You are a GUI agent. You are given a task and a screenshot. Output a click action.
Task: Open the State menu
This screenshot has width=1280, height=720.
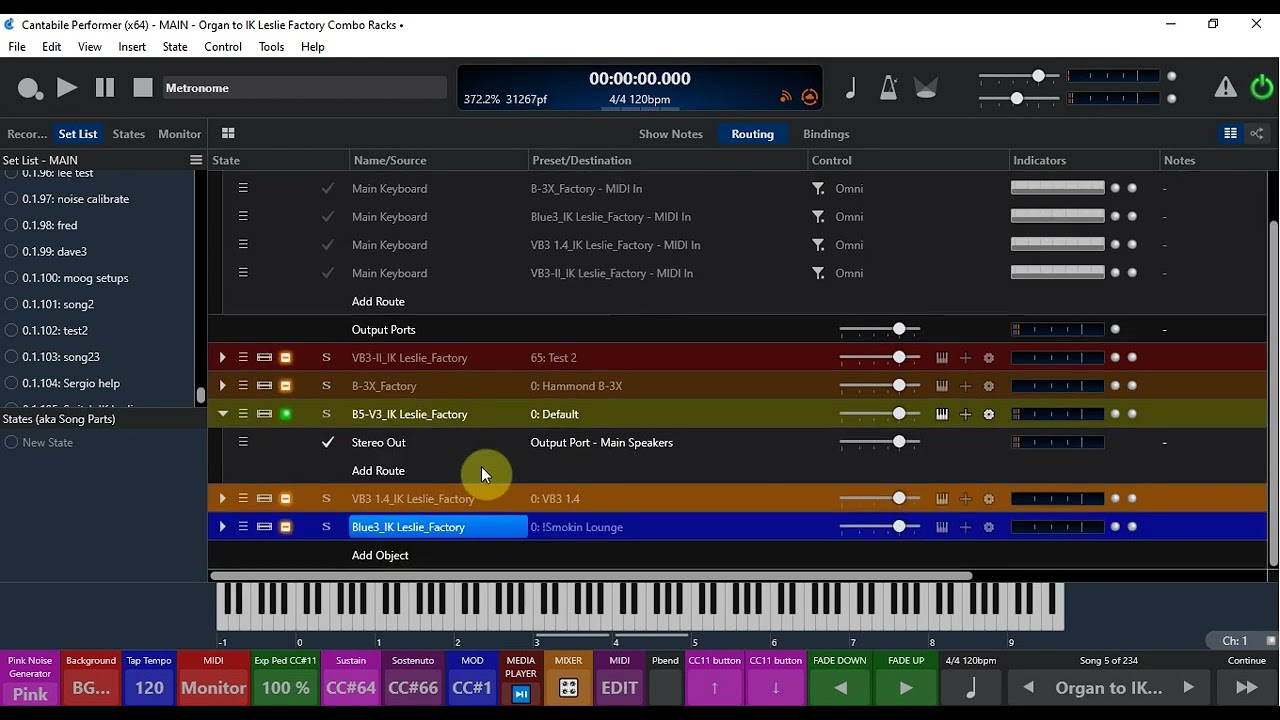tap(175, 47)
